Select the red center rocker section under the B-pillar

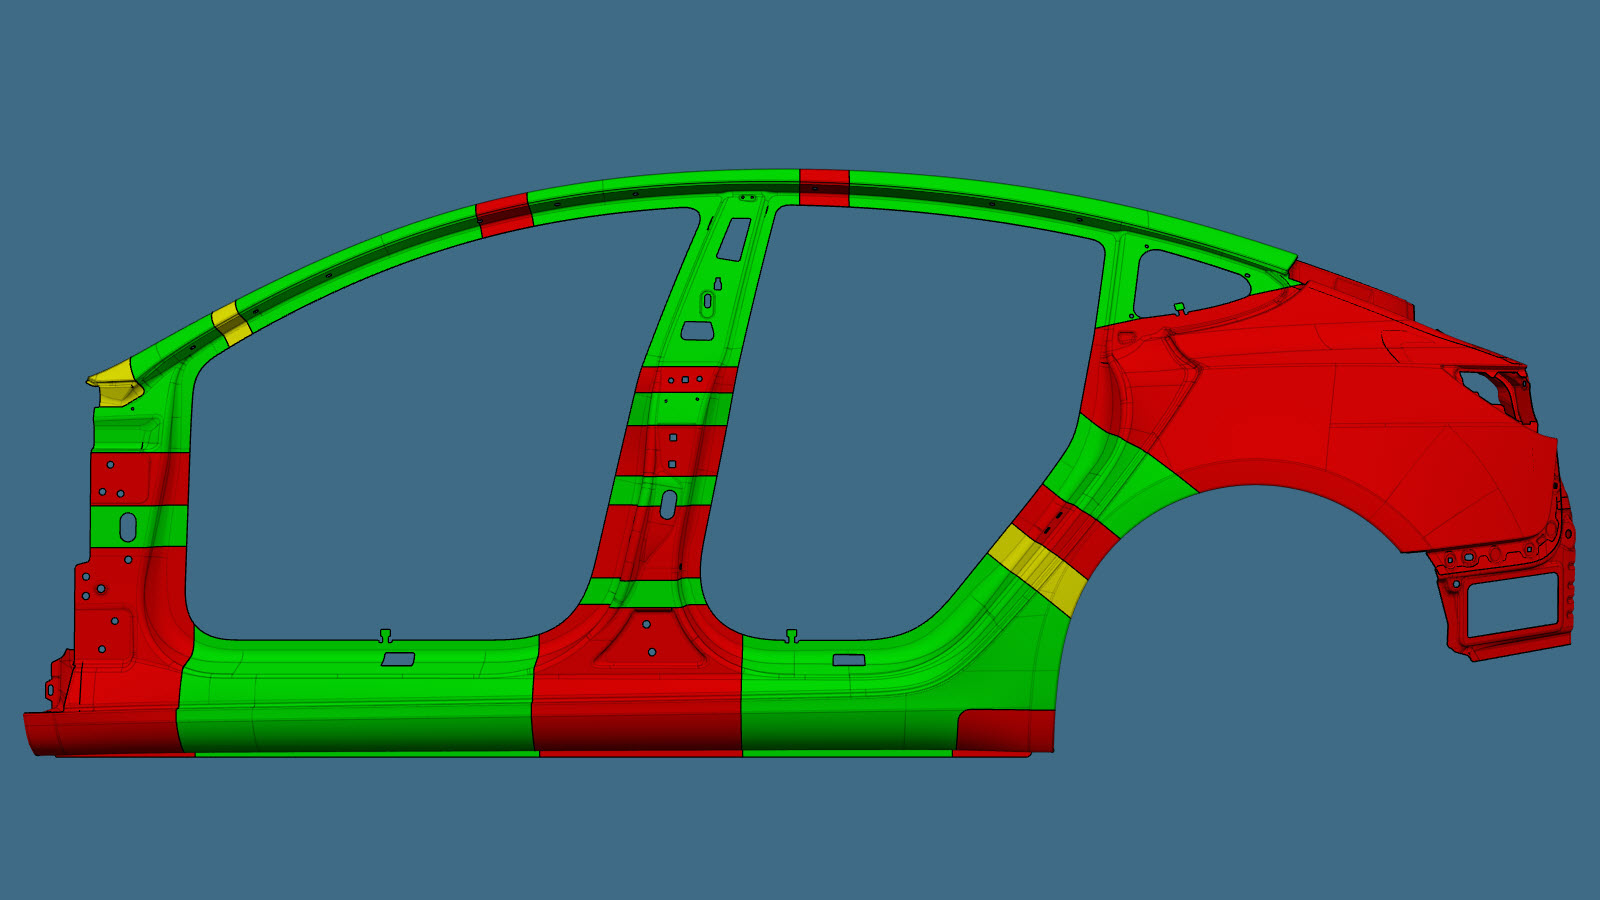pyautogui.click(x=636, y=690)
